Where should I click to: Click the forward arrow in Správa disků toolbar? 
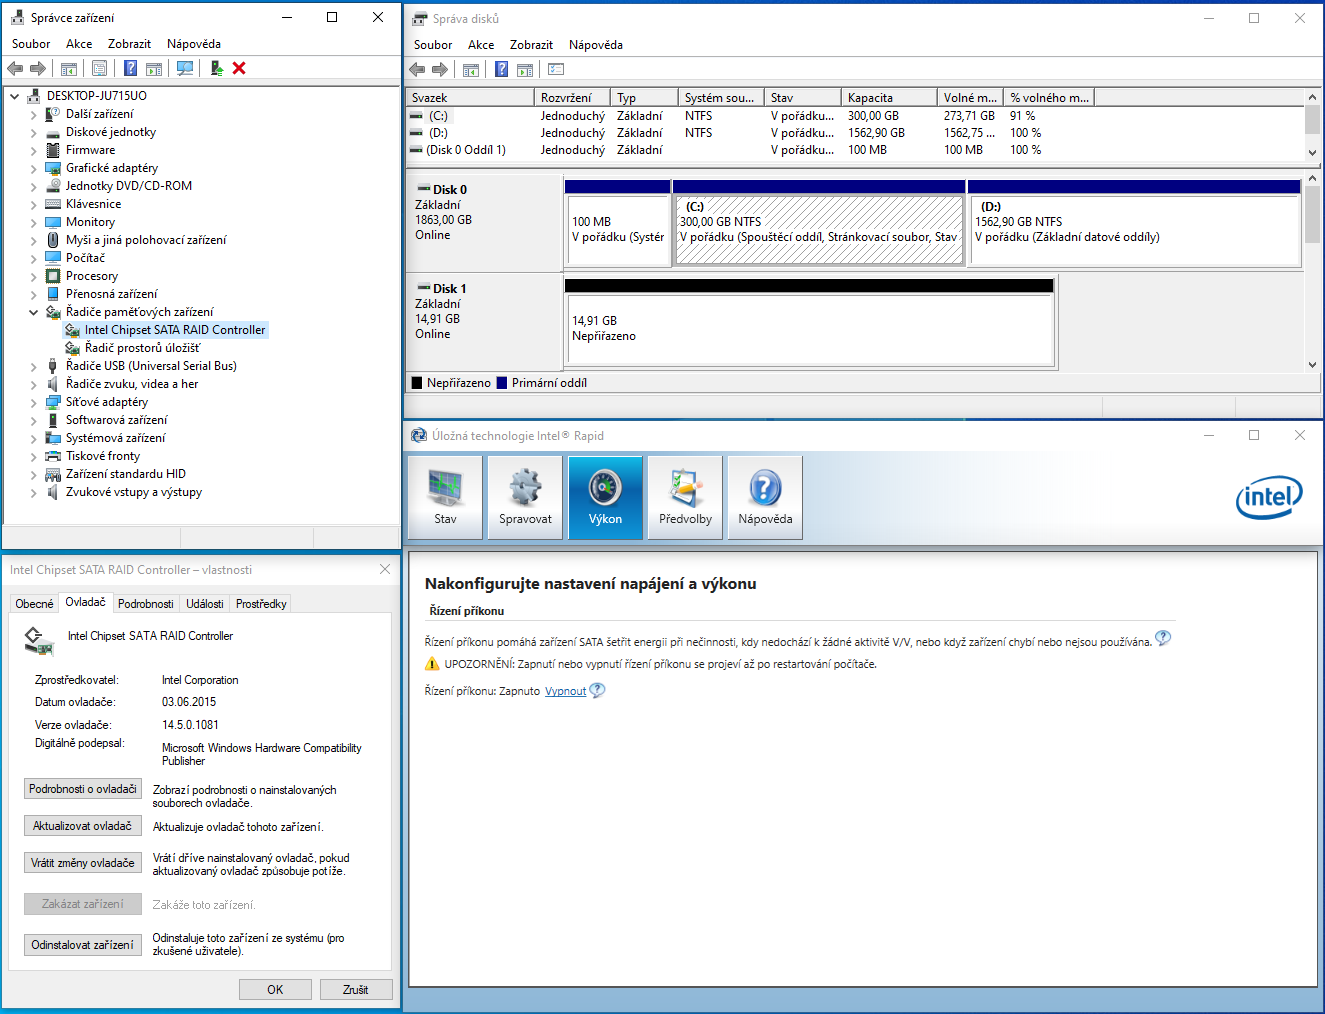coord(440,69)
